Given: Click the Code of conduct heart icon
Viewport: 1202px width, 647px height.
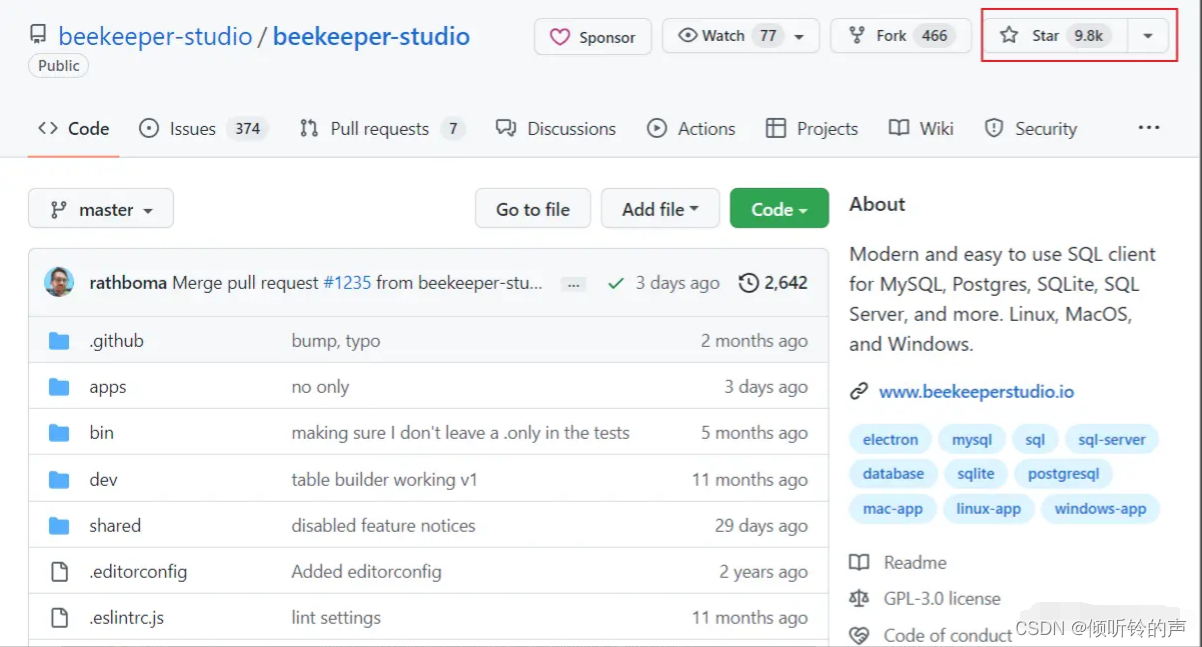Looking at the screenshot, I should coord(859,635).
